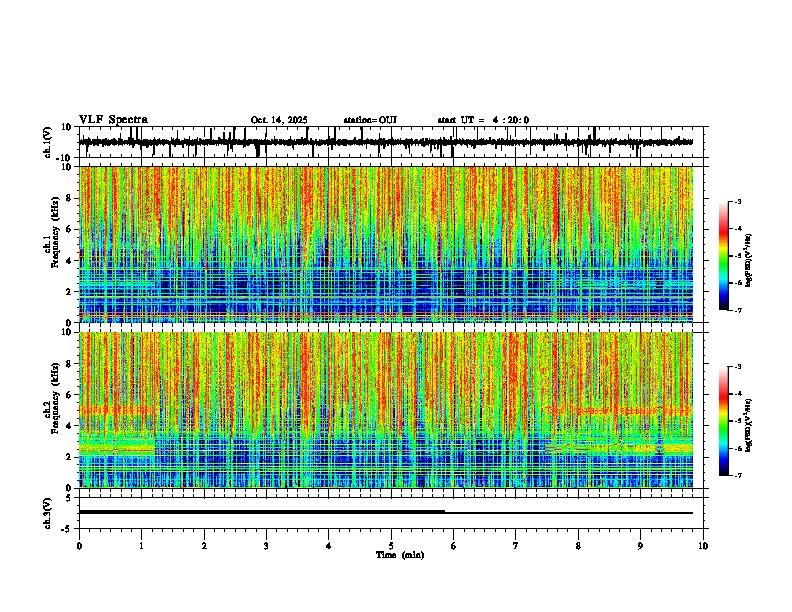Click the '-3' label on ch.2 colorbar
Image resolution: width=792 pixels, height=612 pixels.
click(737, 367)
